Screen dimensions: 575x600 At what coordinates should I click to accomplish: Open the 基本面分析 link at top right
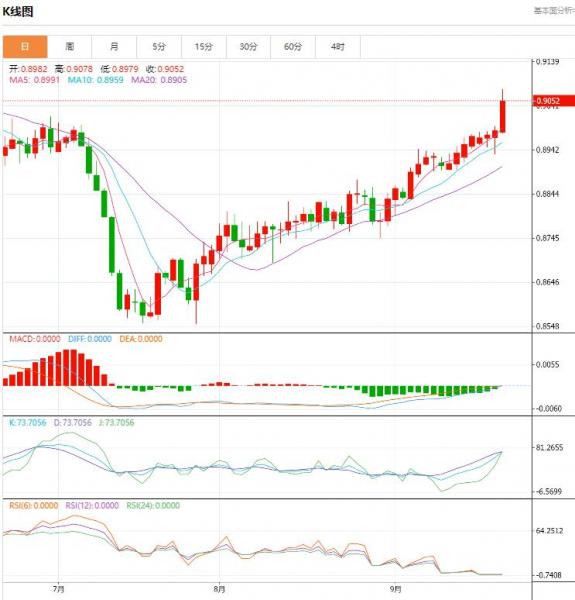click(x=554, y=11)
